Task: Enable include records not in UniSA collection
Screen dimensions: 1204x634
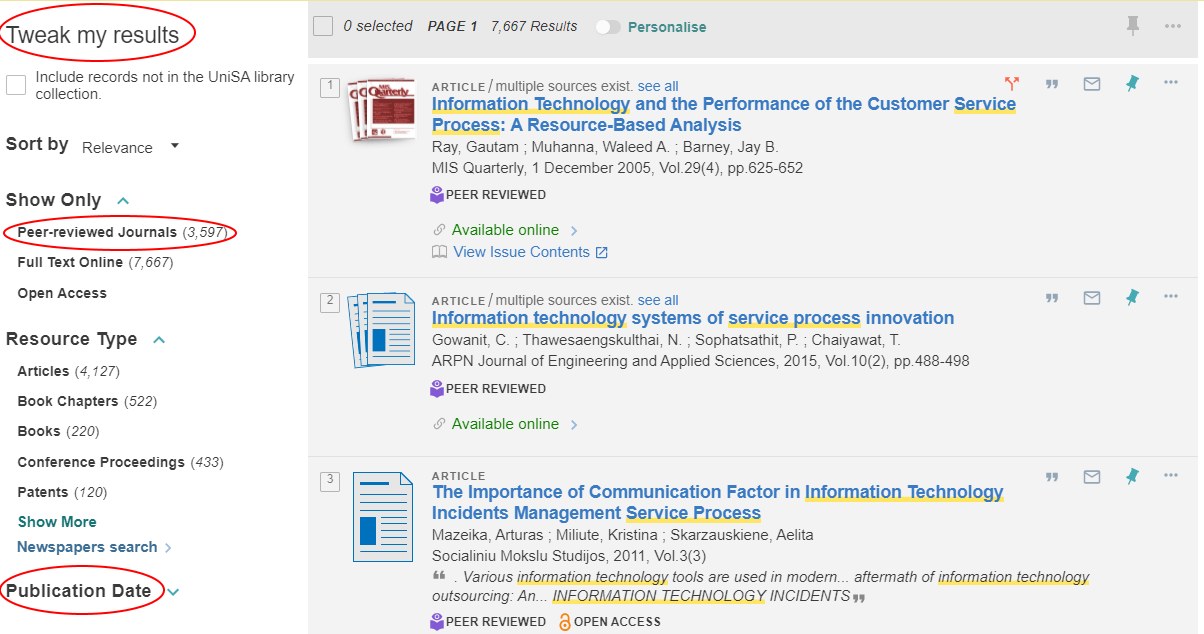Action: (16, 85)
